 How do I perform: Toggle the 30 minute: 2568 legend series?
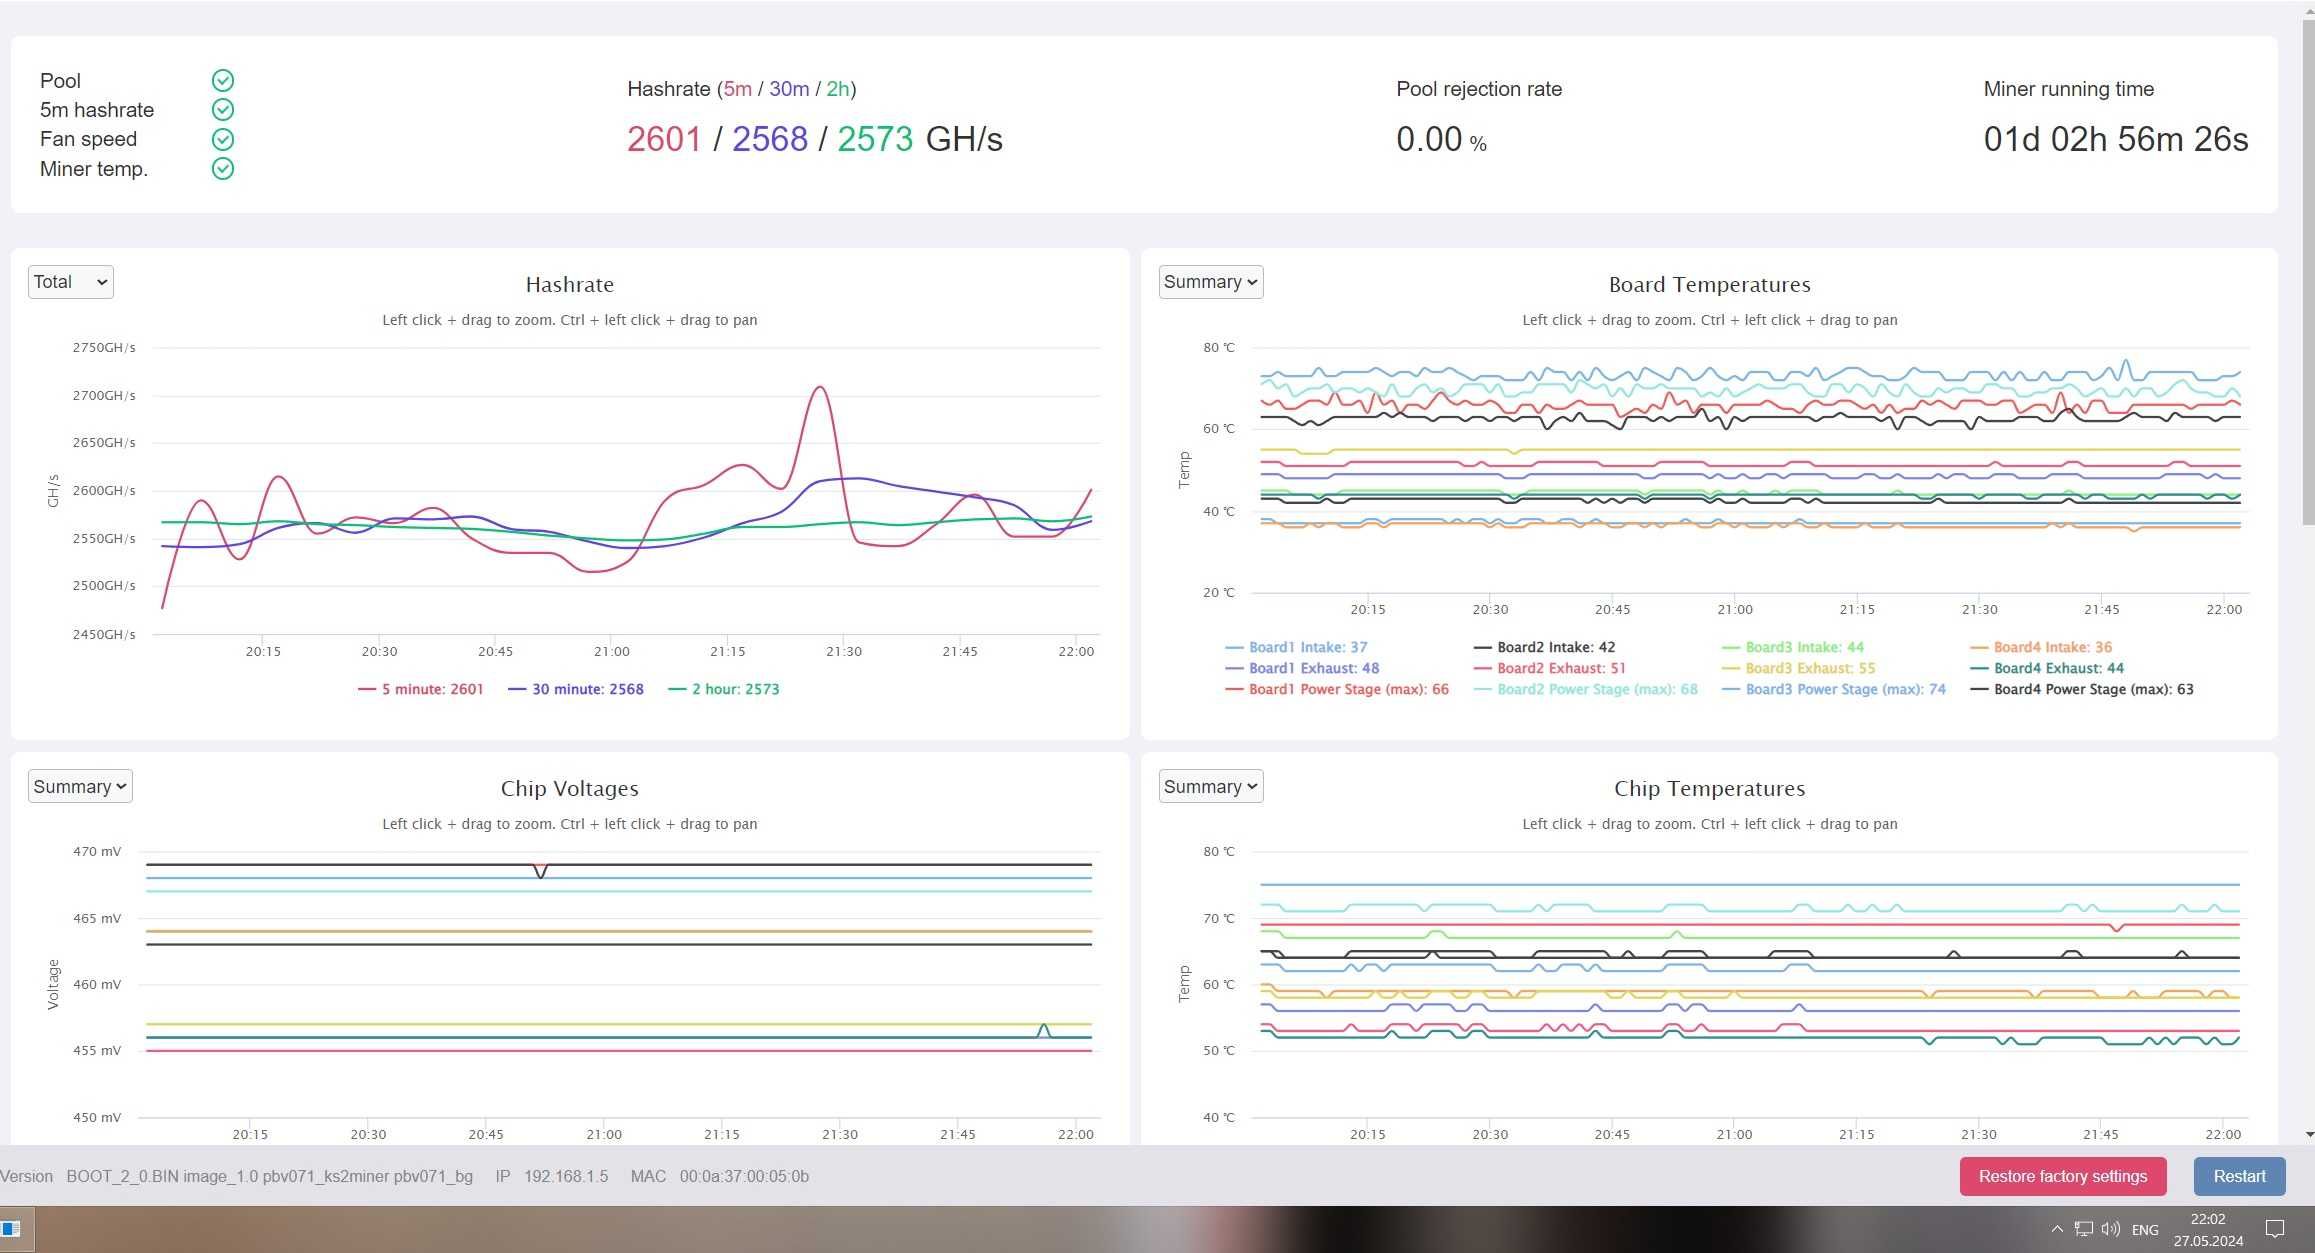[576, 689]
